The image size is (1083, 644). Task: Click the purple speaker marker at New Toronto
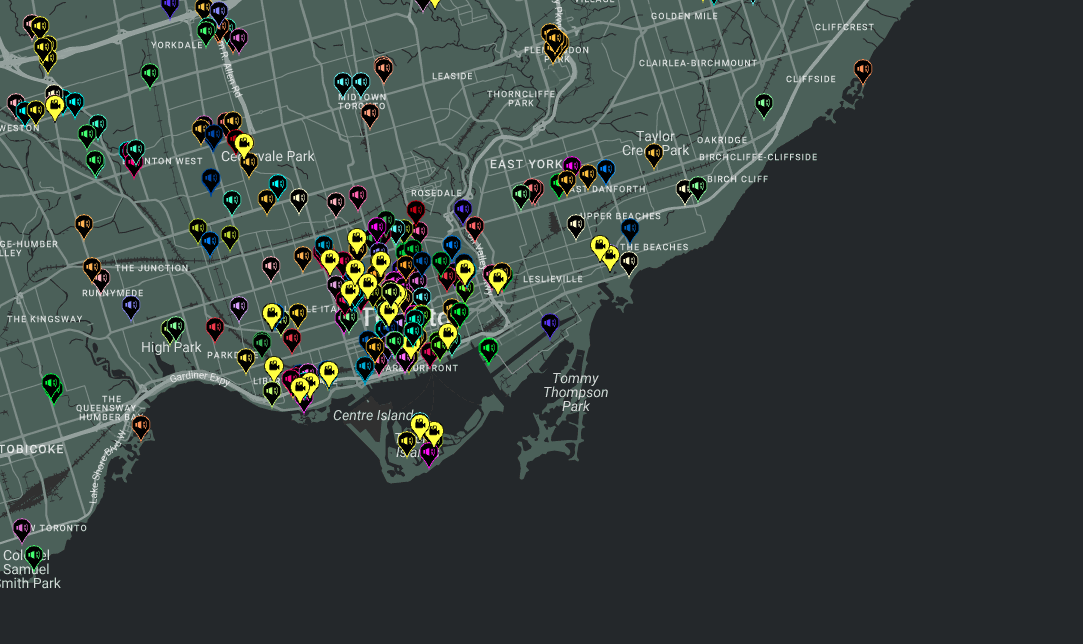coord(22,528)
